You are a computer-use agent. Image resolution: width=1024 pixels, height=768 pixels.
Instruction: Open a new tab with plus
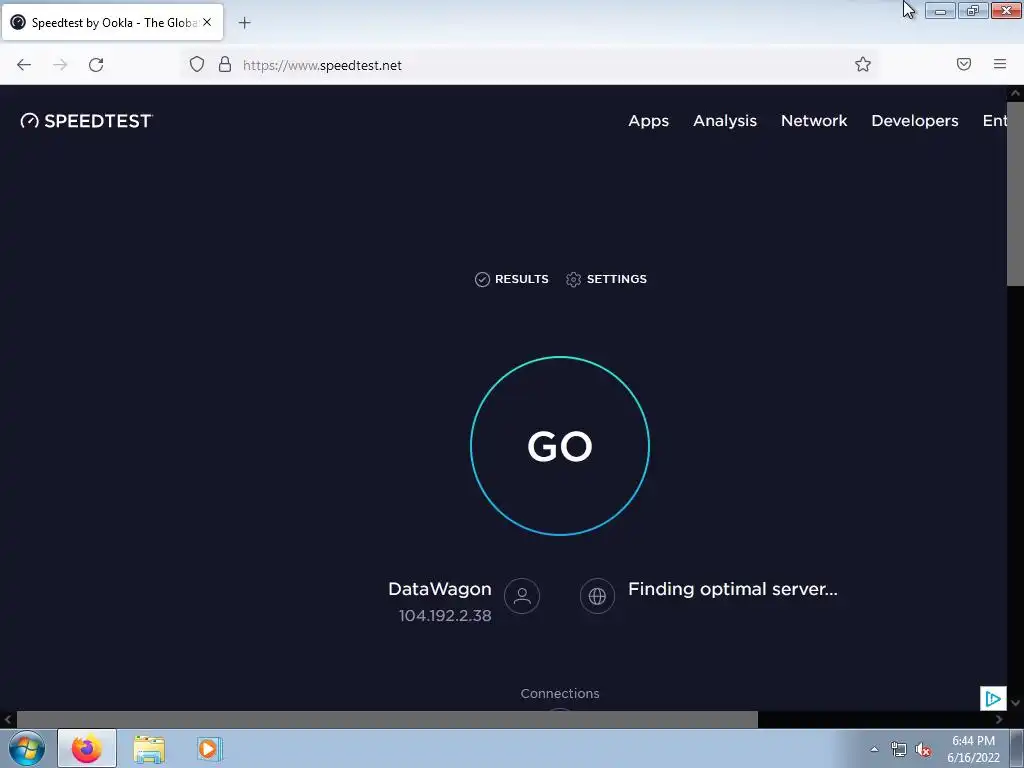[244, 23]
